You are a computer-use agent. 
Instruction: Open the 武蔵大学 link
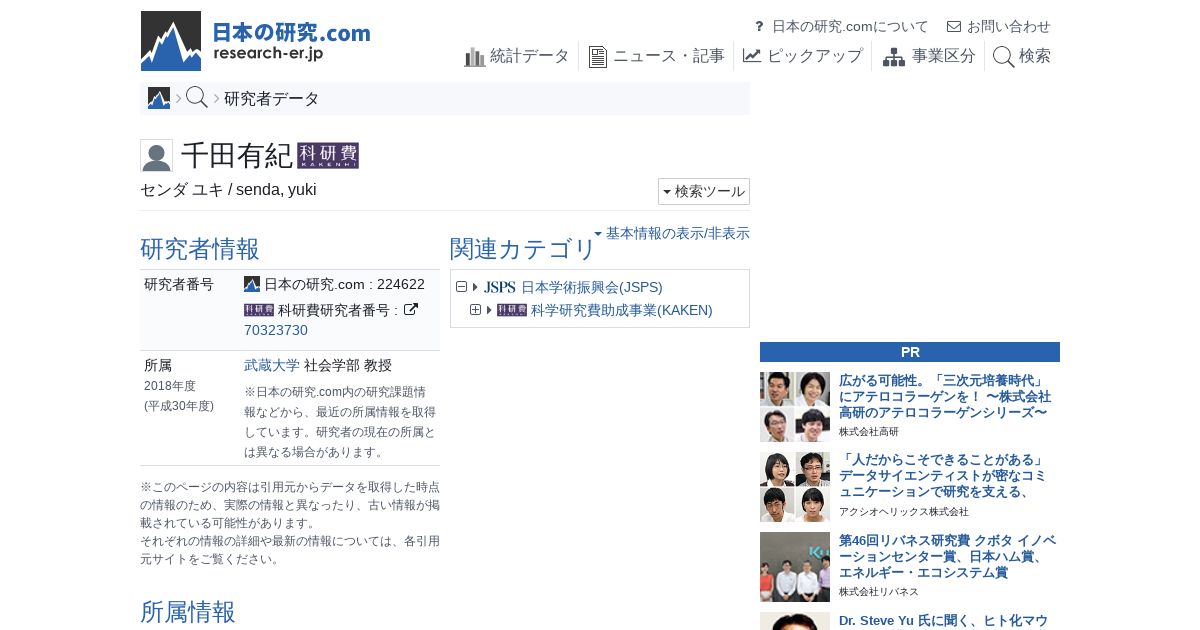click(x=272, y=365)
